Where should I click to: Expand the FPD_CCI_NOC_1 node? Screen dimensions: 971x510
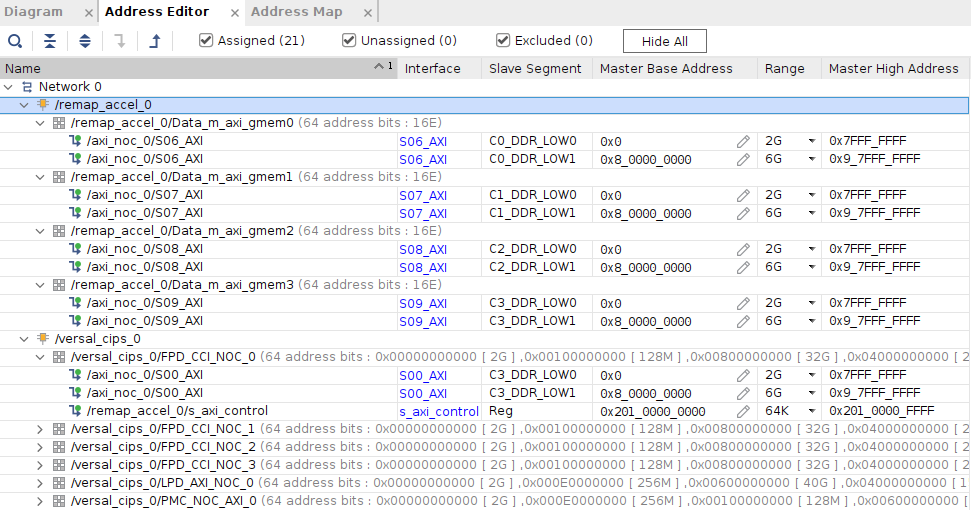40,429
